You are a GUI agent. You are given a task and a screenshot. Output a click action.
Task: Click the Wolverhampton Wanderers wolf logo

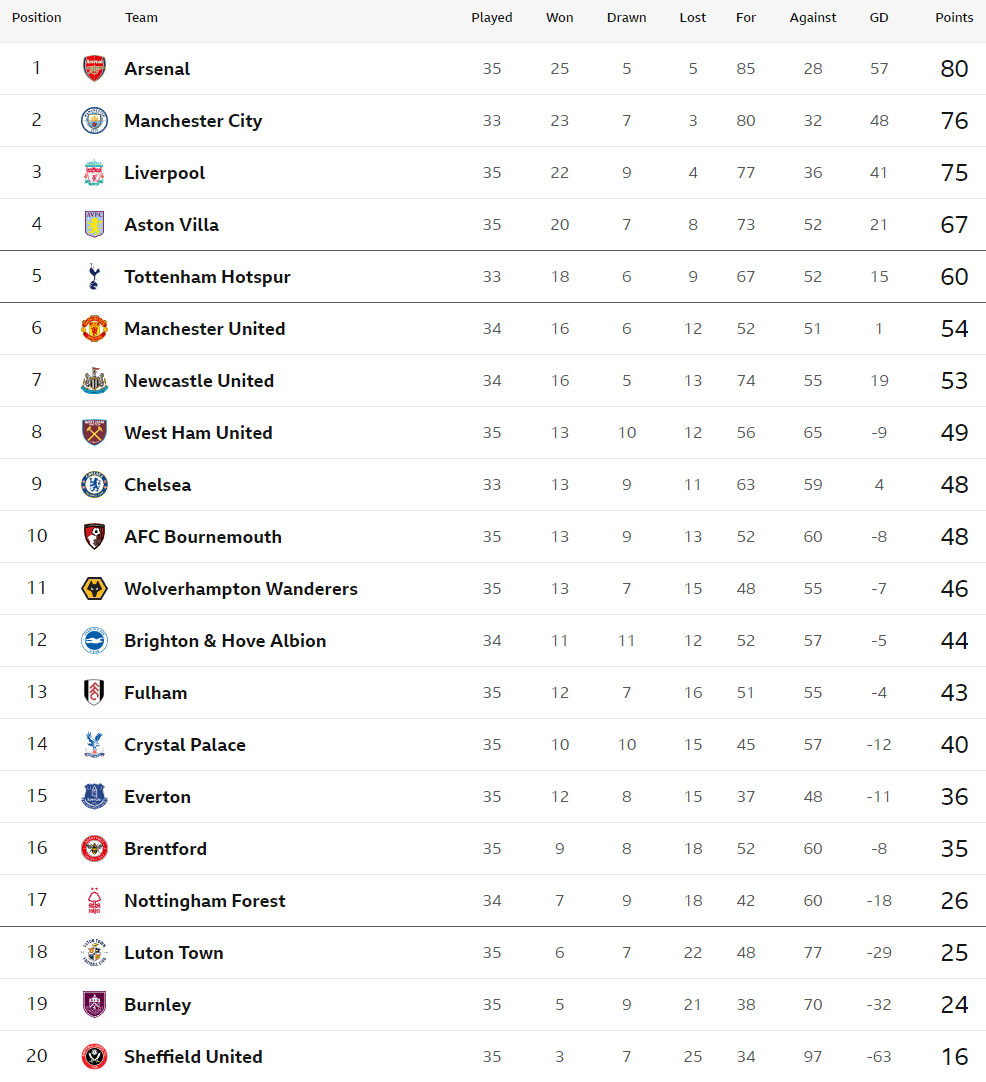[x=95, y=589]
